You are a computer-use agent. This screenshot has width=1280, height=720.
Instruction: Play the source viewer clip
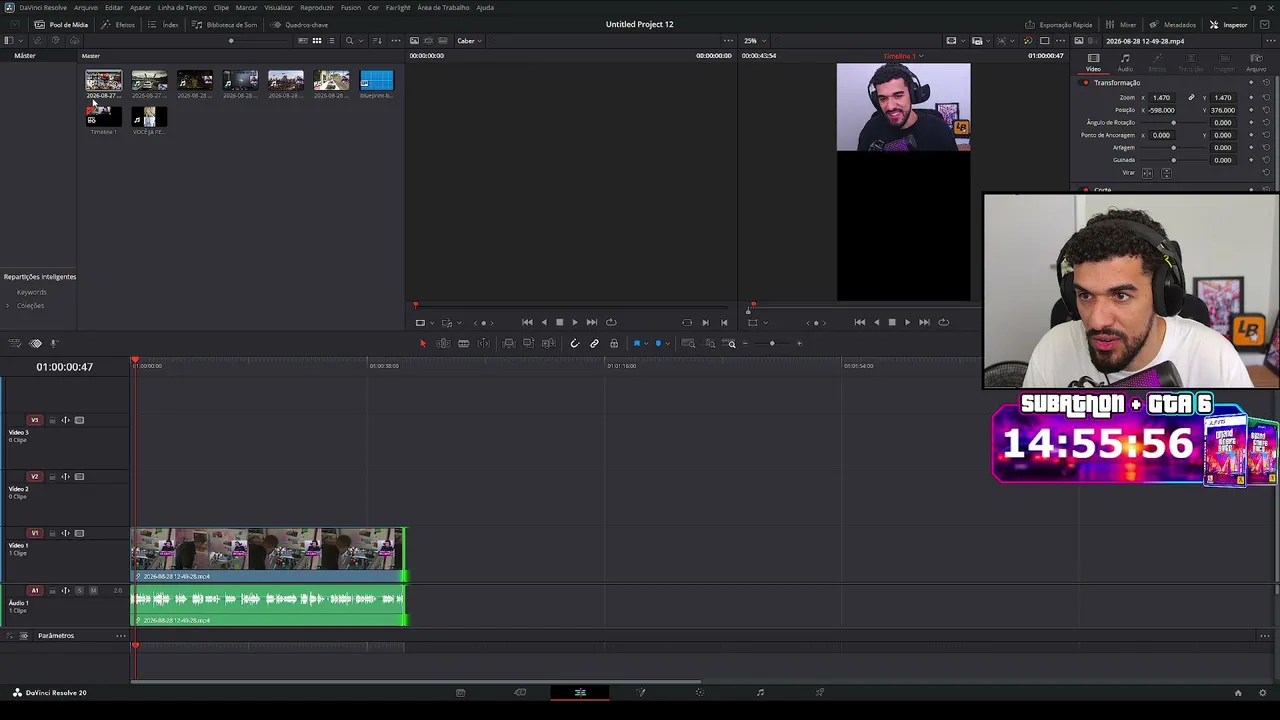pos(575,322)
